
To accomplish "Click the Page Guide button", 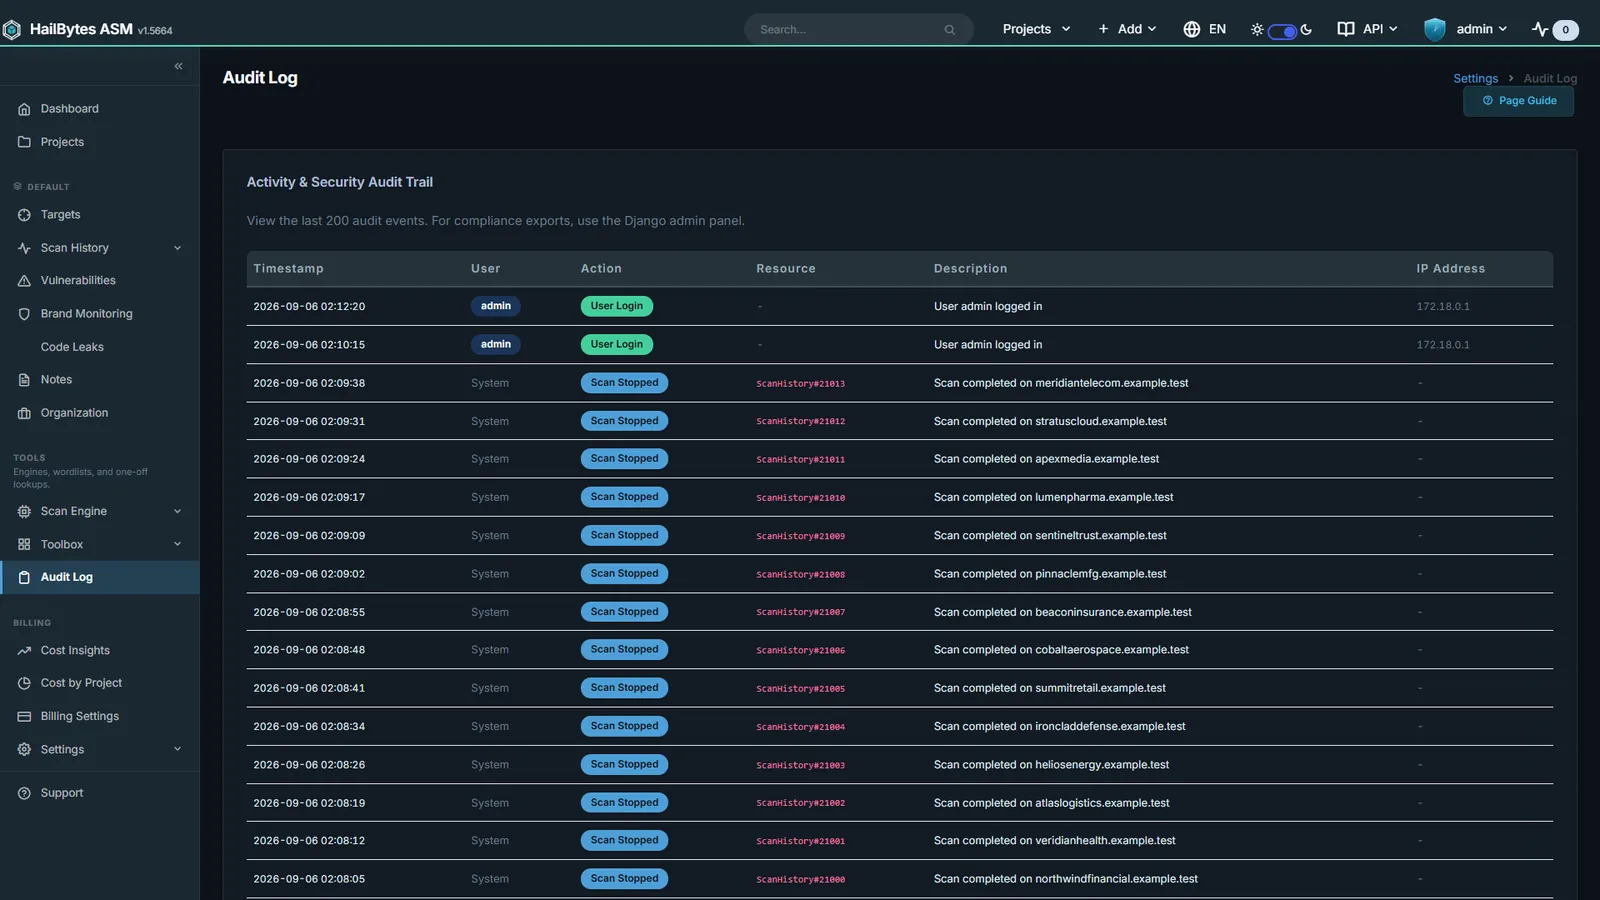I will tap(1518, 101).
